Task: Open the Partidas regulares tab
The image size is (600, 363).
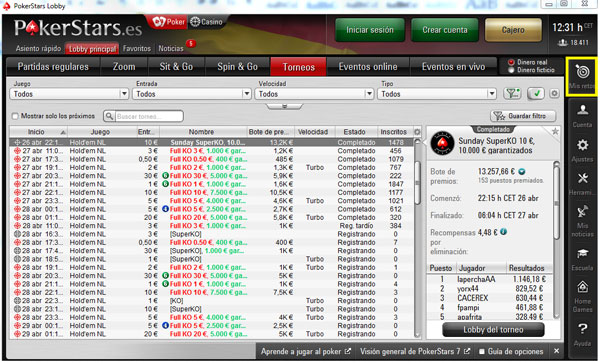Action: 53,67
